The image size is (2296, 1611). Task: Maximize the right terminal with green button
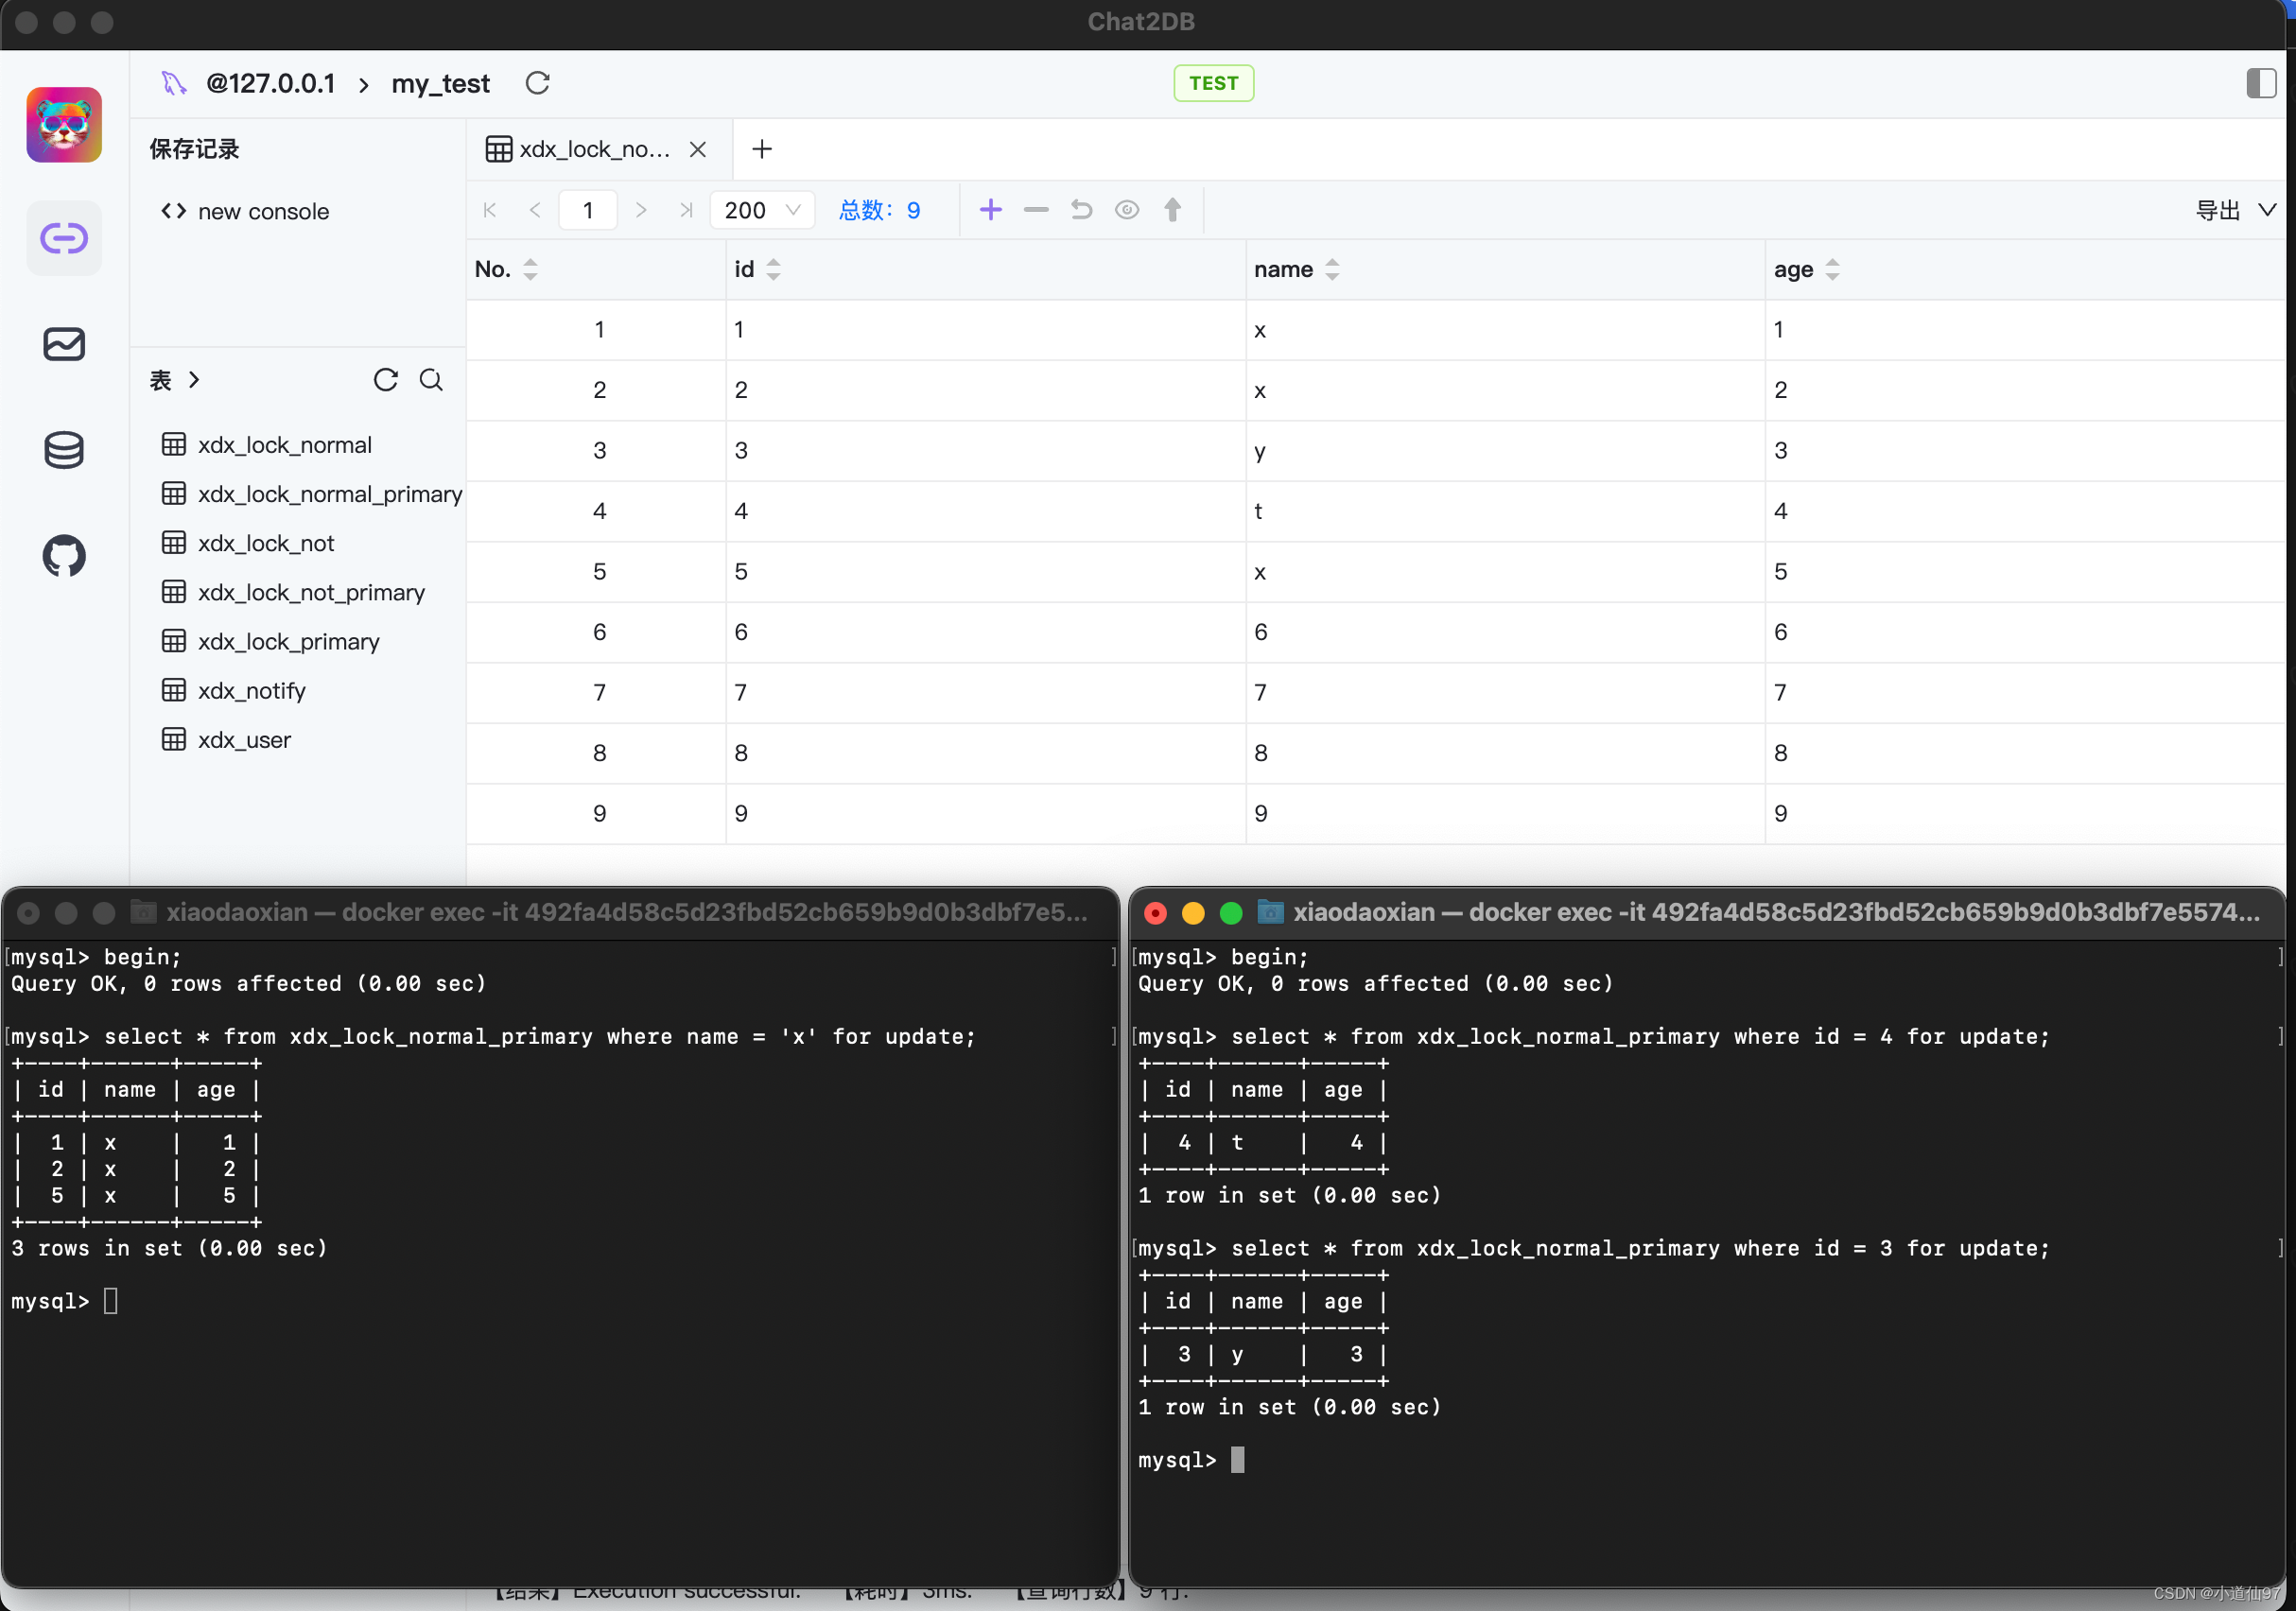(x=1231, y=912)
